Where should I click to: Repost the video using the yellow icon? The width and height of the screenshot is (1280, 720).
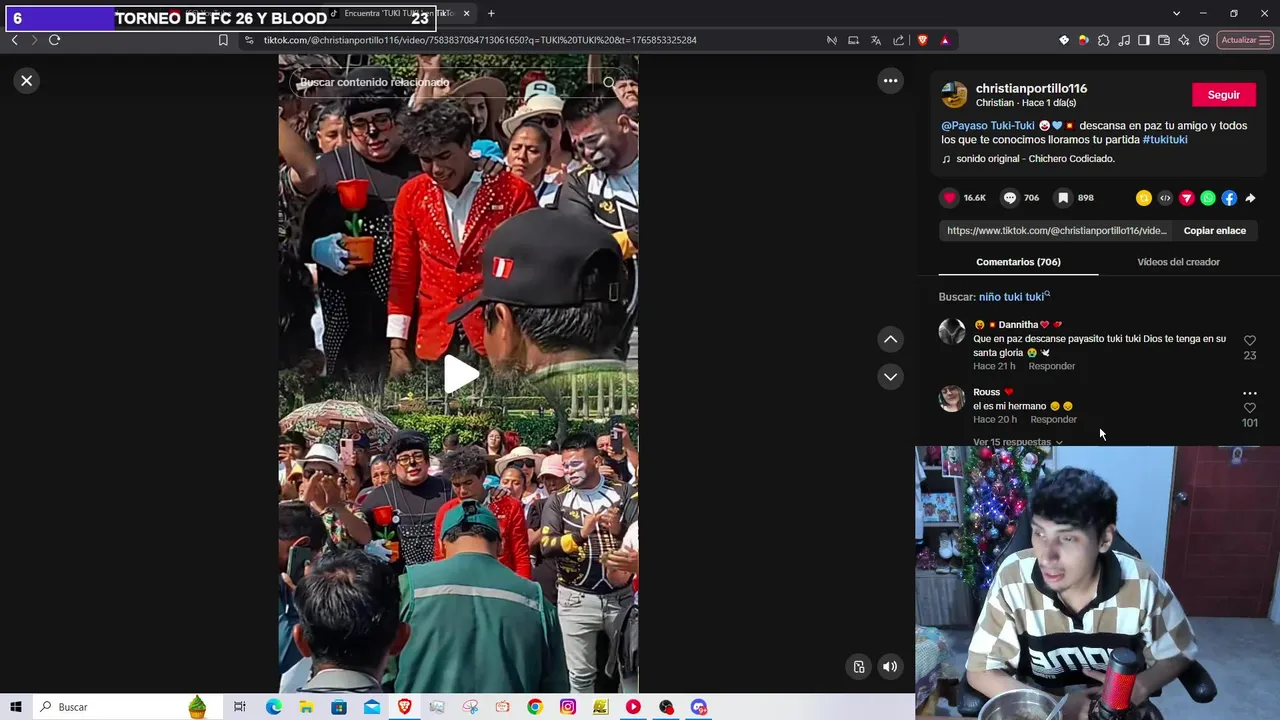pyautogui.click(x=1144, y=198)
